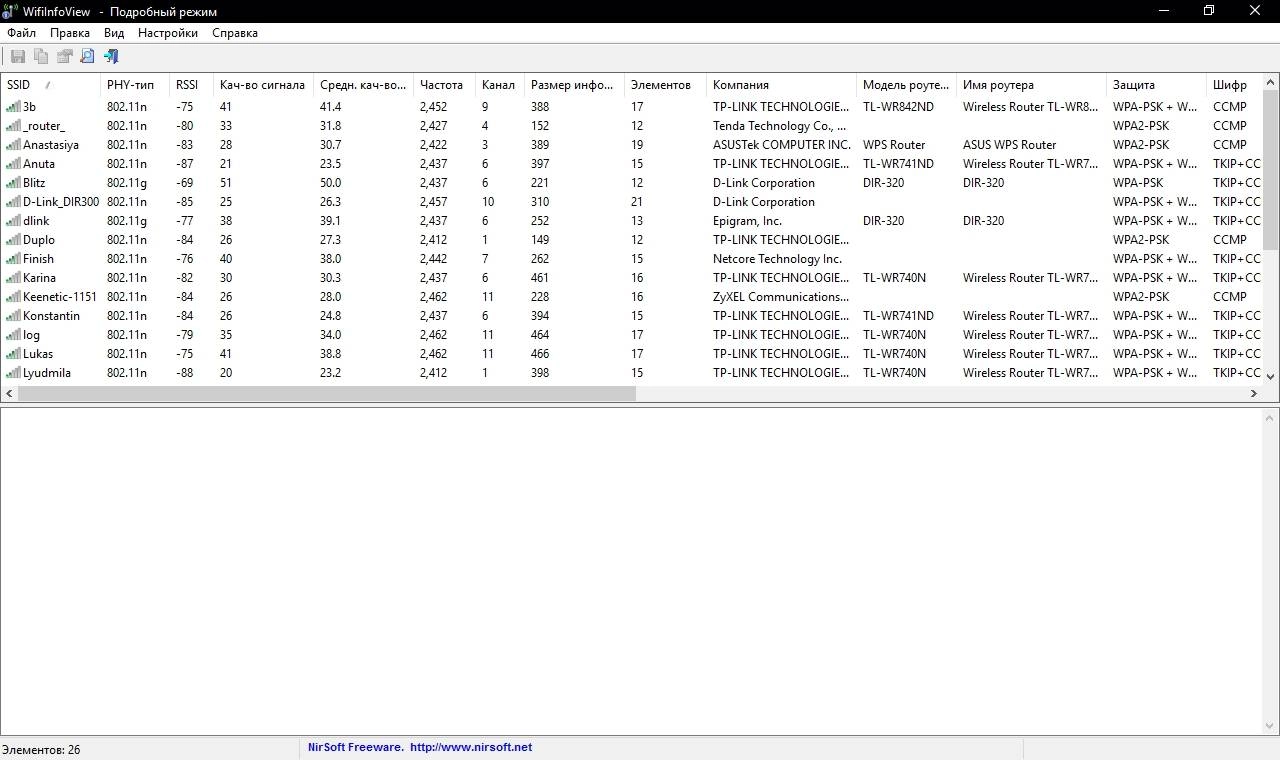Click the 466 information size value

pos(540,354)
